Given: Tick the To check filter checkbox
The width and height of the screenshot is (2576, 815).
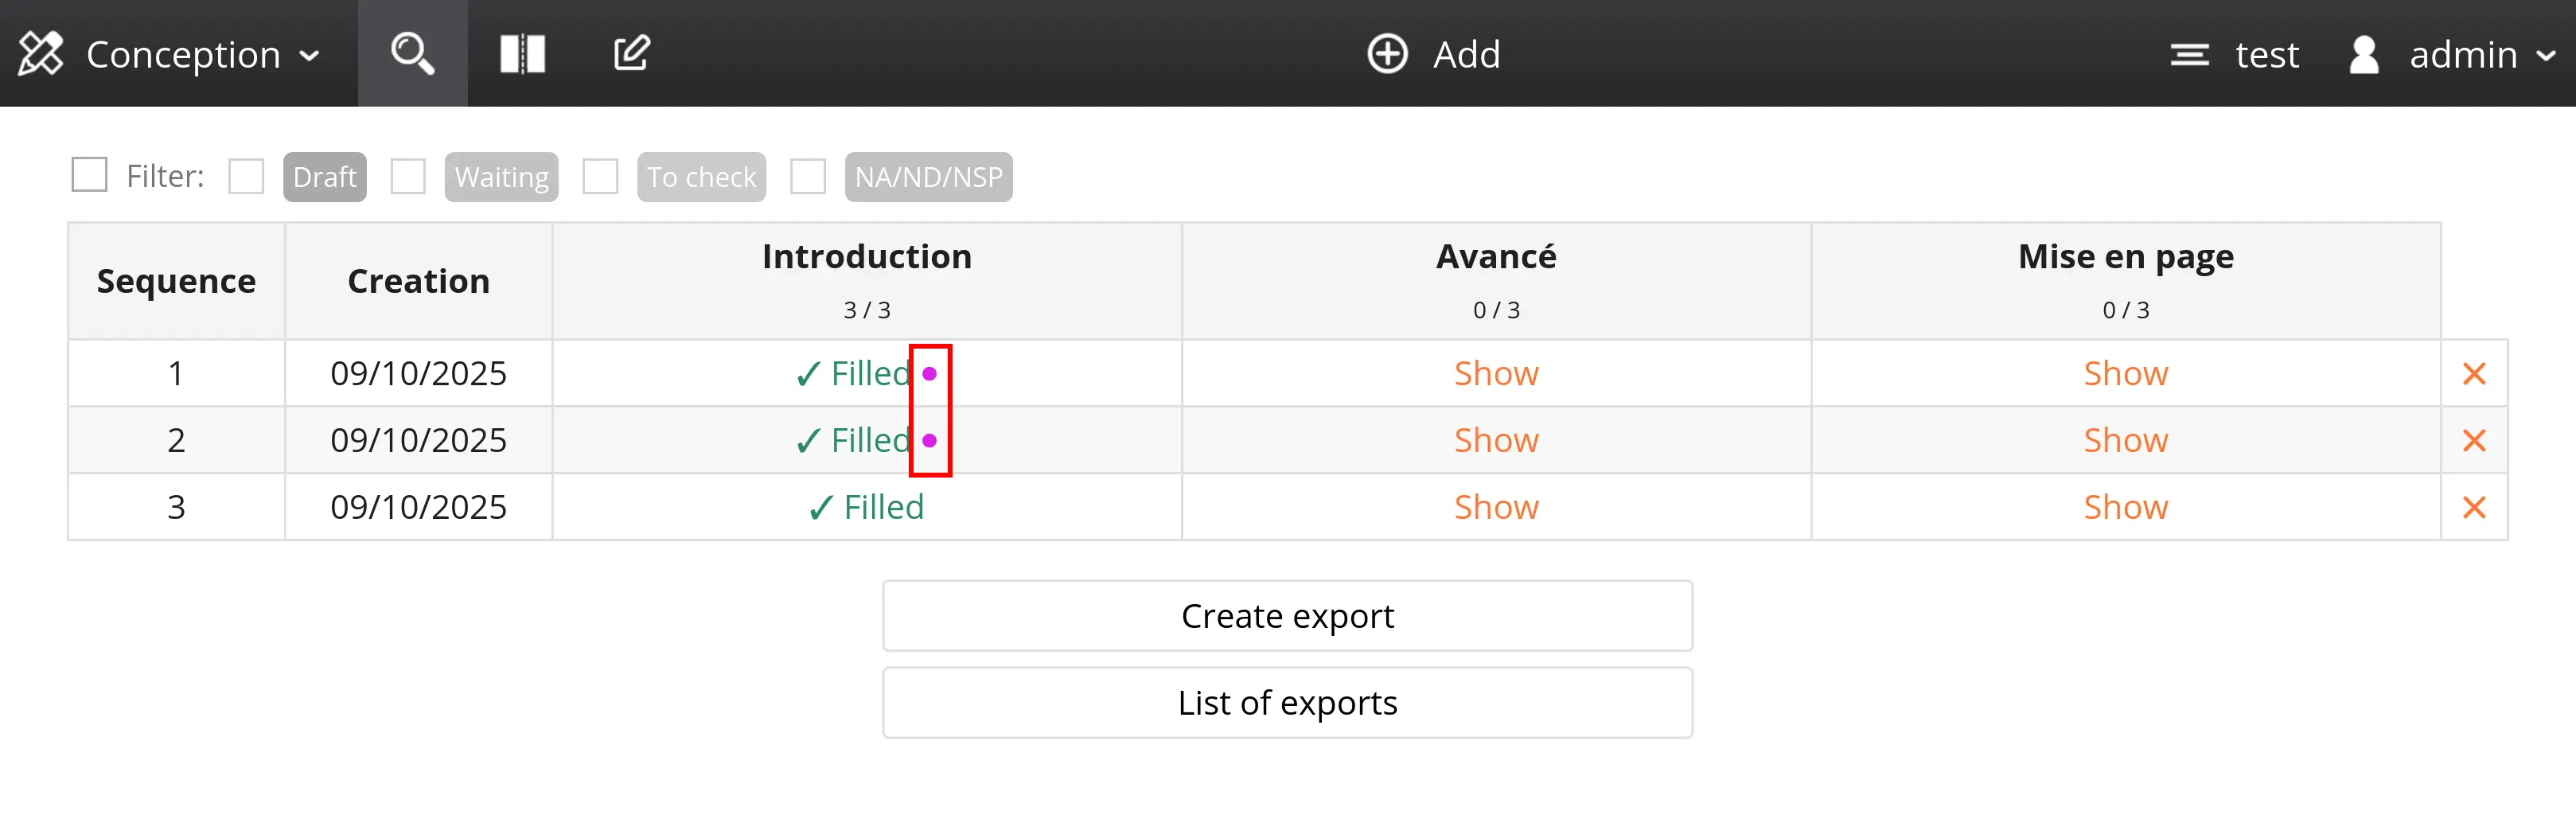Looking at the screenshot, I should coord(600,177).
